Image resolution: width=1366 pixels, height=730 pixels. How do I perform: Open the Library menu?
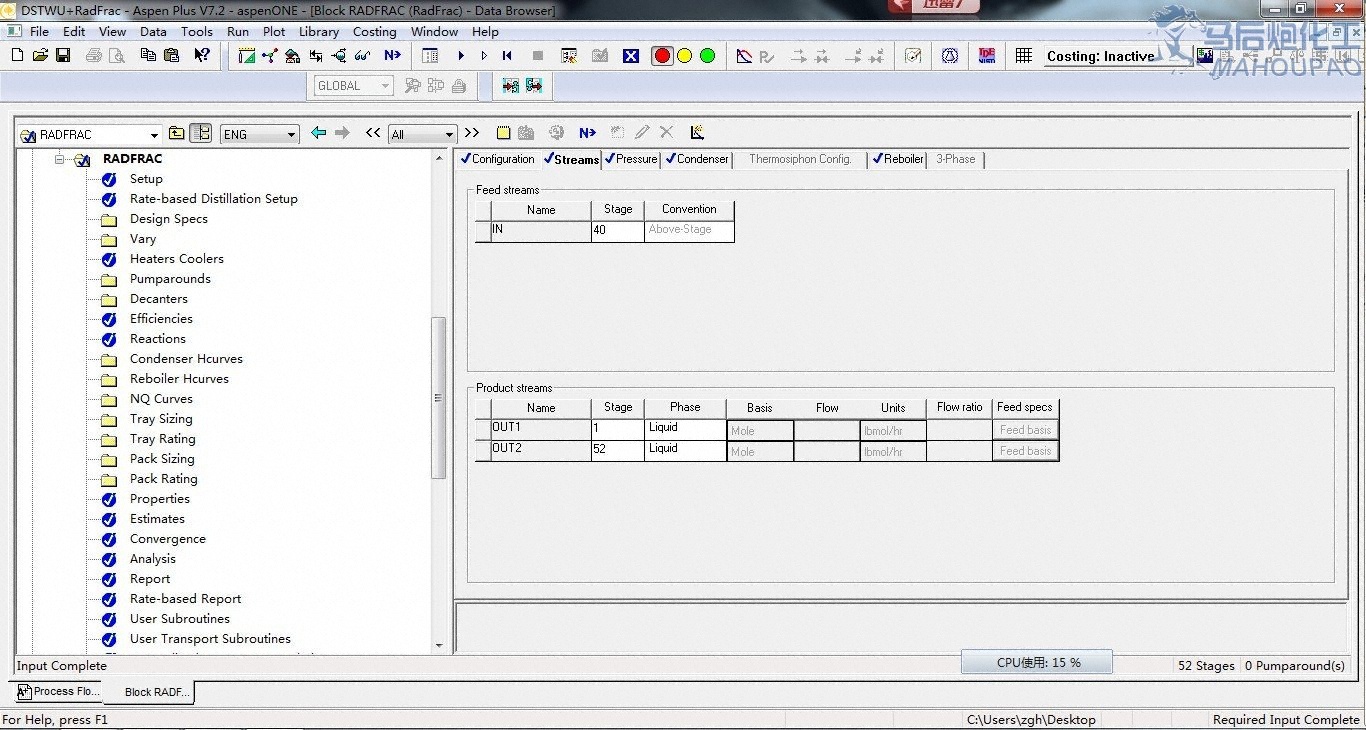point(319,31)
